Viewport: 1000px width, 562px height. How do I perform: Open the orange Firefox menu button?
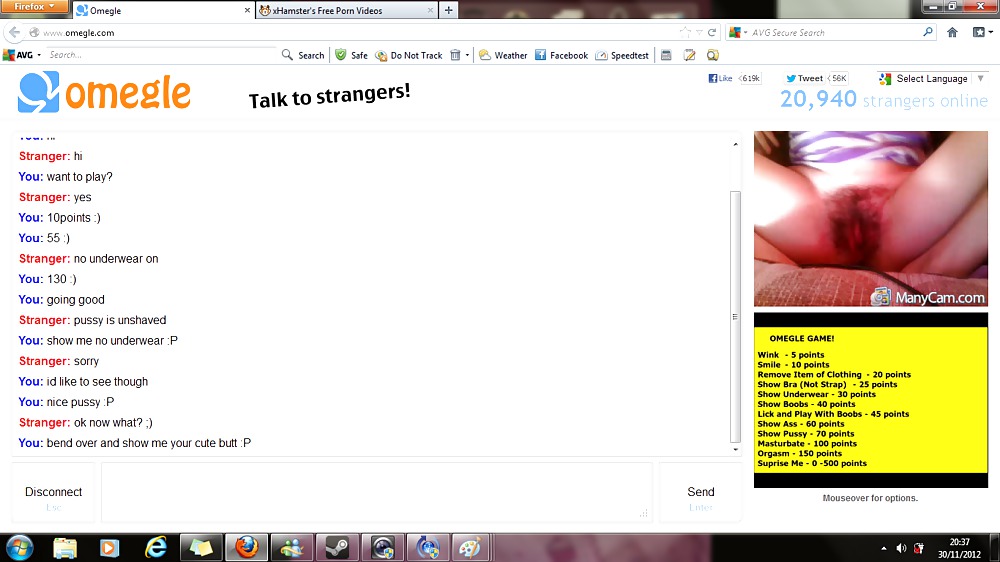35,7
